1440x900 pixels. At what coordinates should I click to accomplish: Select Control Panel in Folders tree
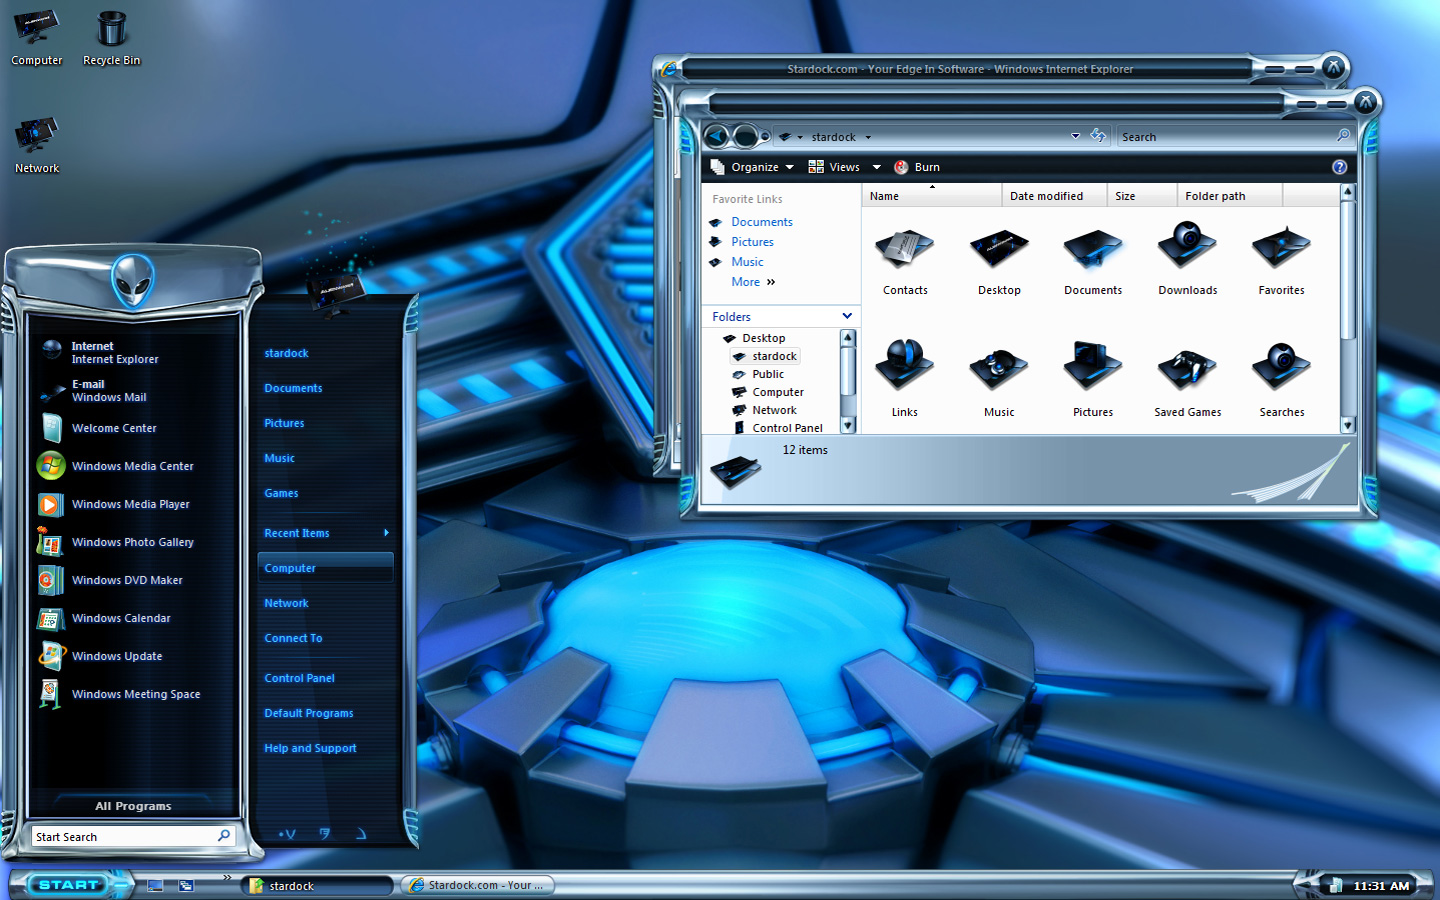(787, 428)
